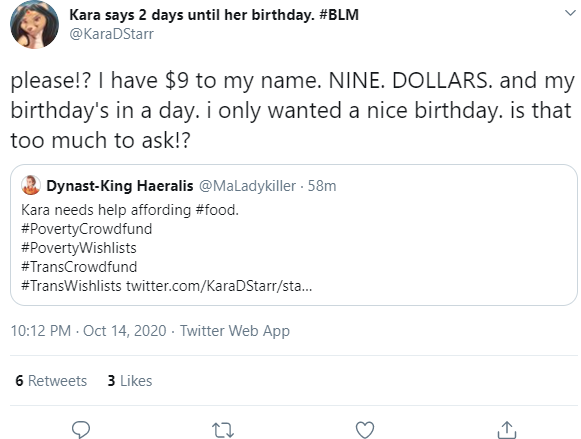
Task: Open the #TransCrowdfund hashtag
Action: coord(79,267)
